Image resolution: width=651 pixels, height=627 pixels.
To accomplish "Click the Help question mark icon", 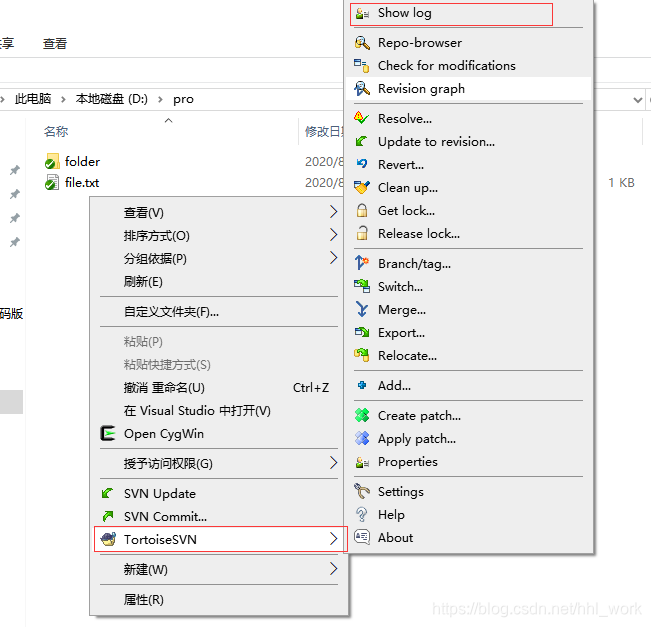I will (x=362, y=514).
